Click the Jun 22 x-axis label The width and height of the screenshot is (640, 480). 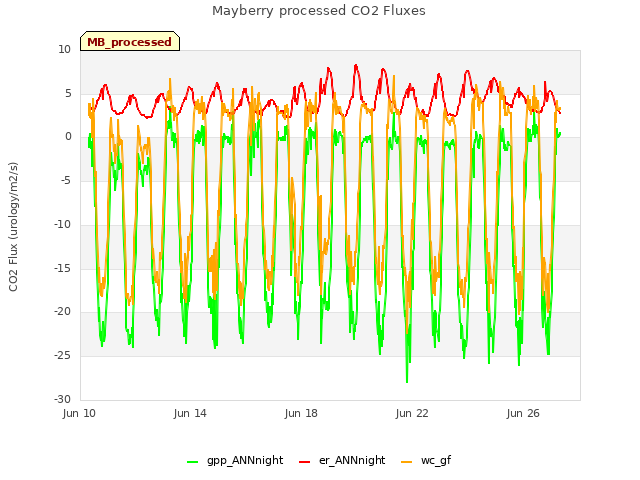[x=412, y=413]
